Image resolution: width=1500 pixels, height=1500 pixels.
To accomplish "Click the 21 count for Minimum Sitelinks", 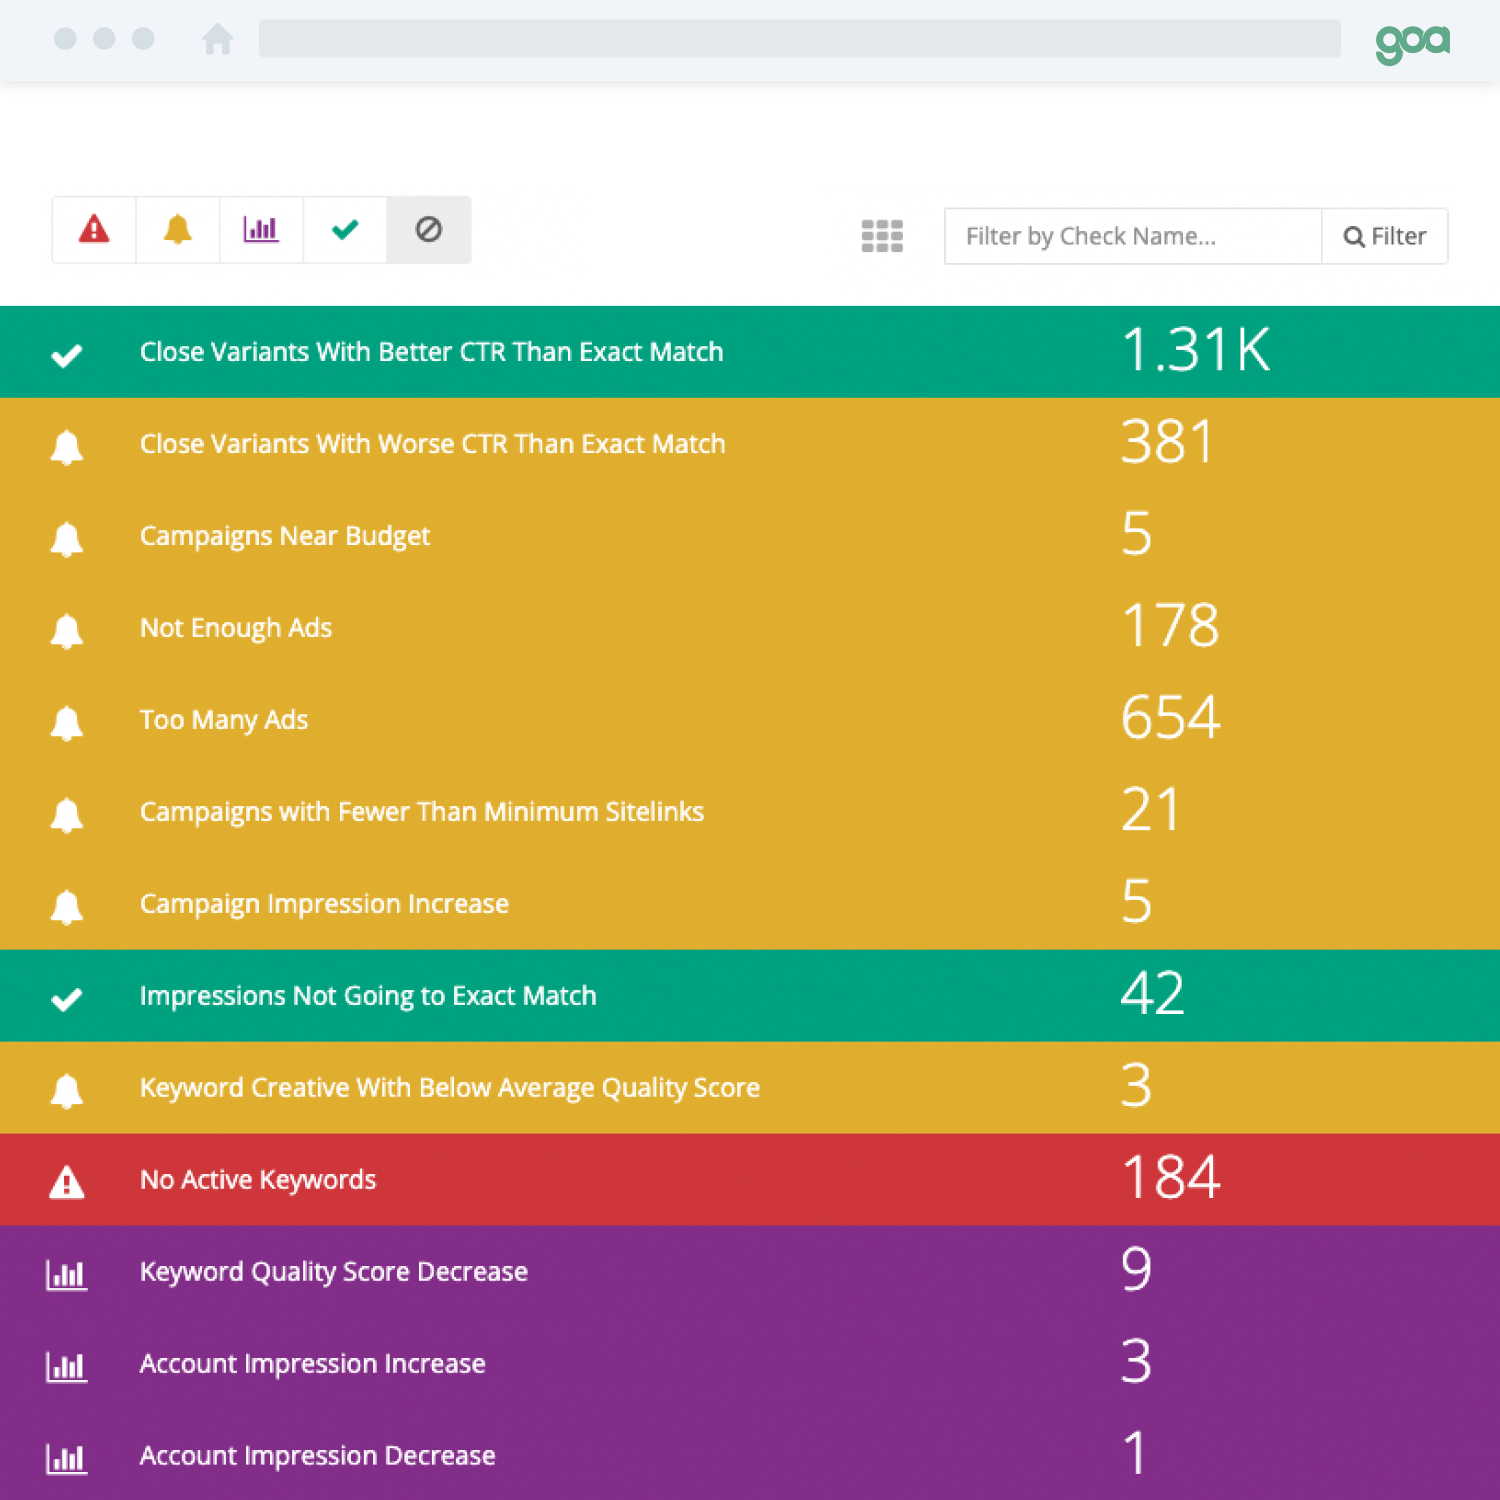I will [x=1151, y=810].
